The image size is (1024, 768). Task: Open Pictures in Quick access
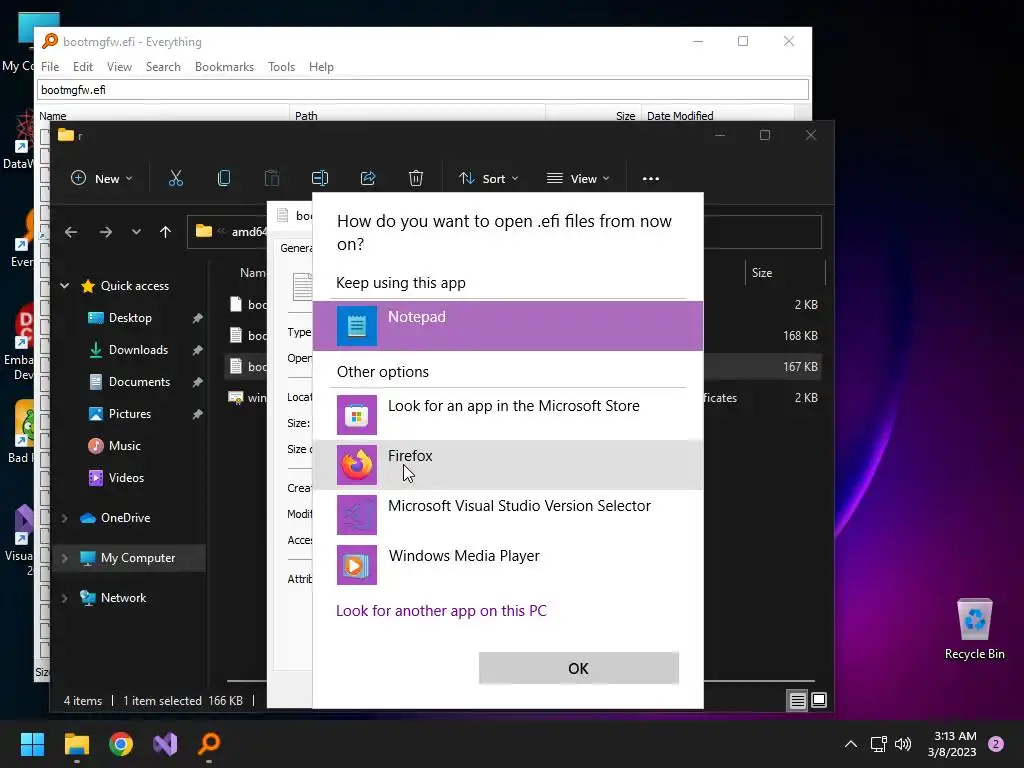[130, 413]
